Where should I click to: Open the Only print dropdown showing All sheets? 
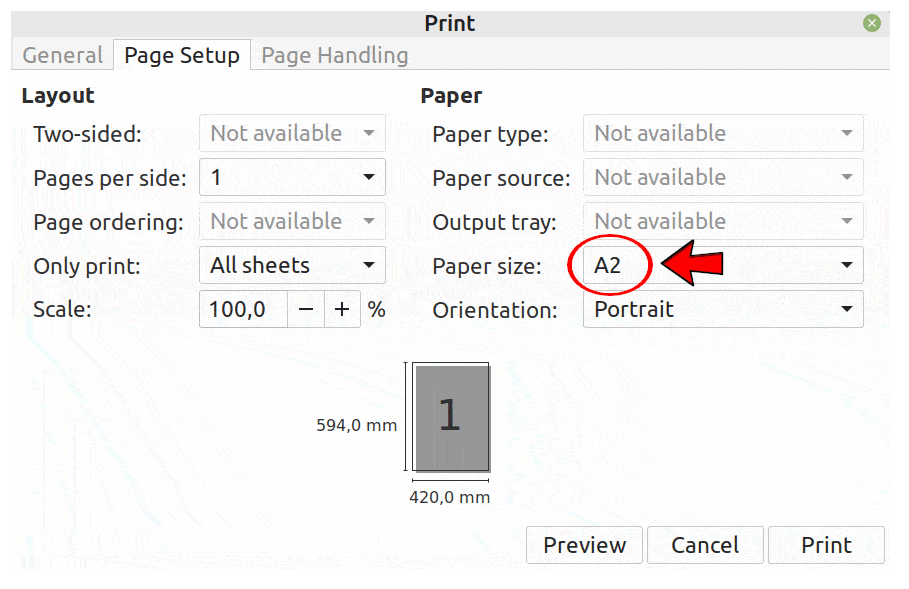click(x=292, y=265)
